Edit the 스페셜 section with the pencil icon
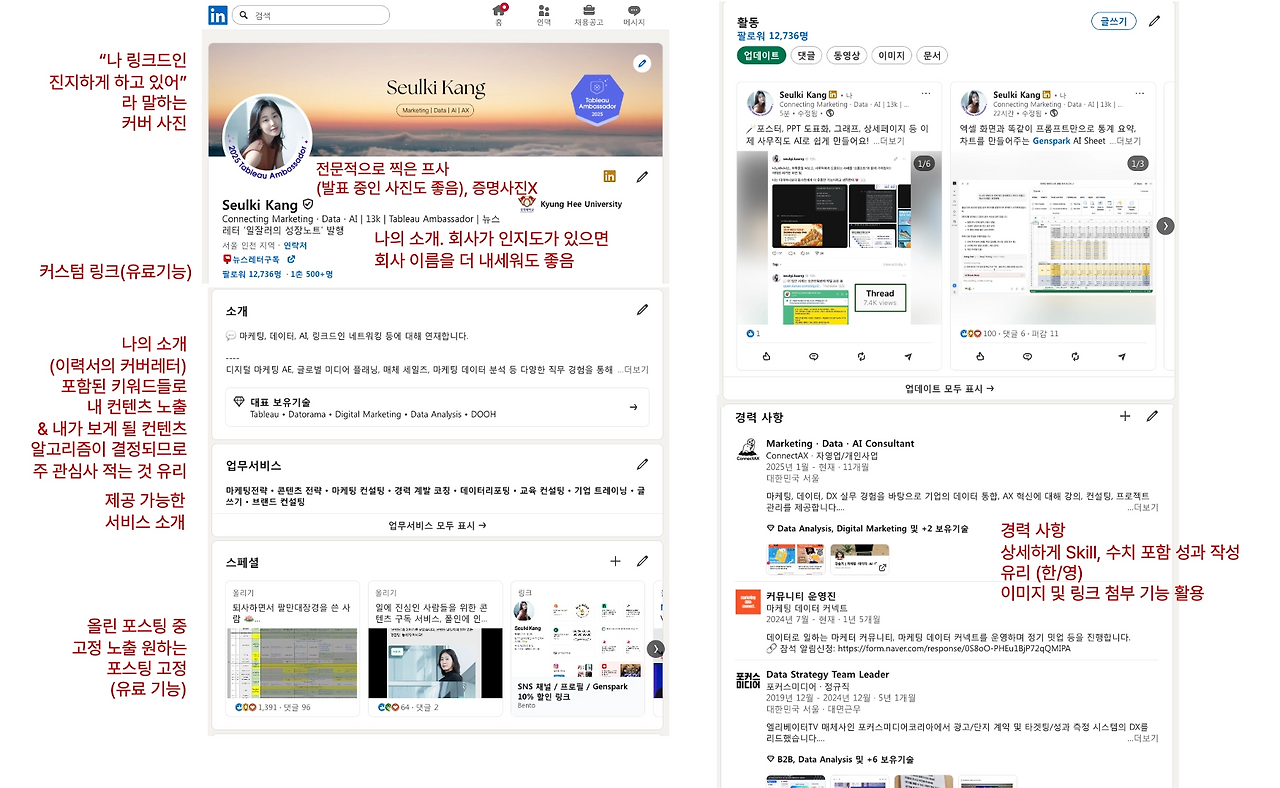 (x=642, y=562)
